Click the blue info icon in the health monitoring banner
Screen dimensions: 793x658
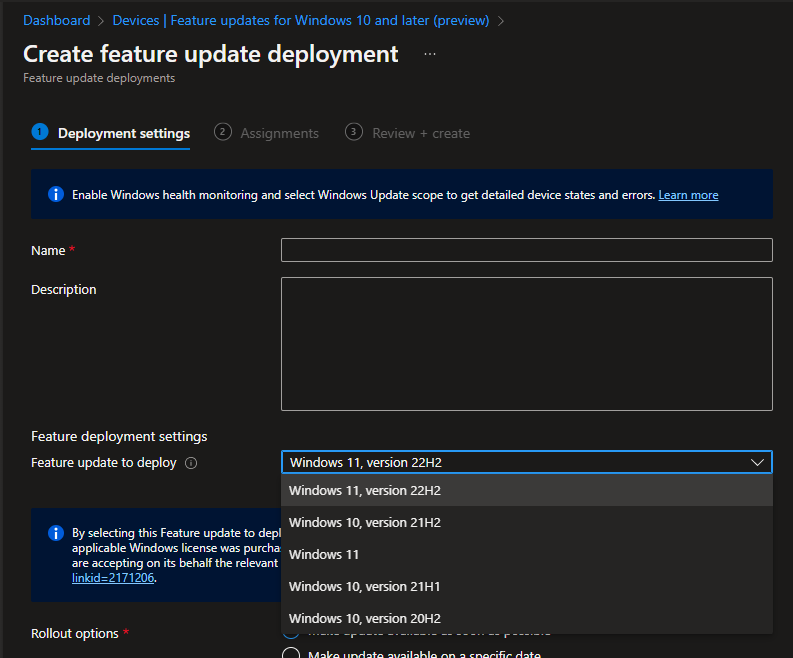pyautogui.click(x=56, y=194)
